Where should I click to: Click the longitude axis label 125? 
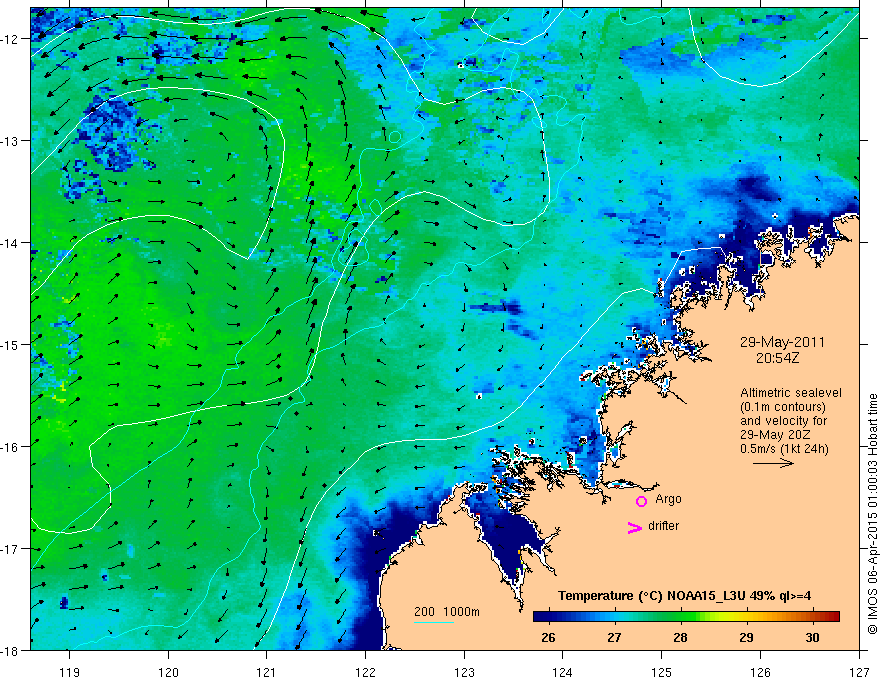point(662,672)
